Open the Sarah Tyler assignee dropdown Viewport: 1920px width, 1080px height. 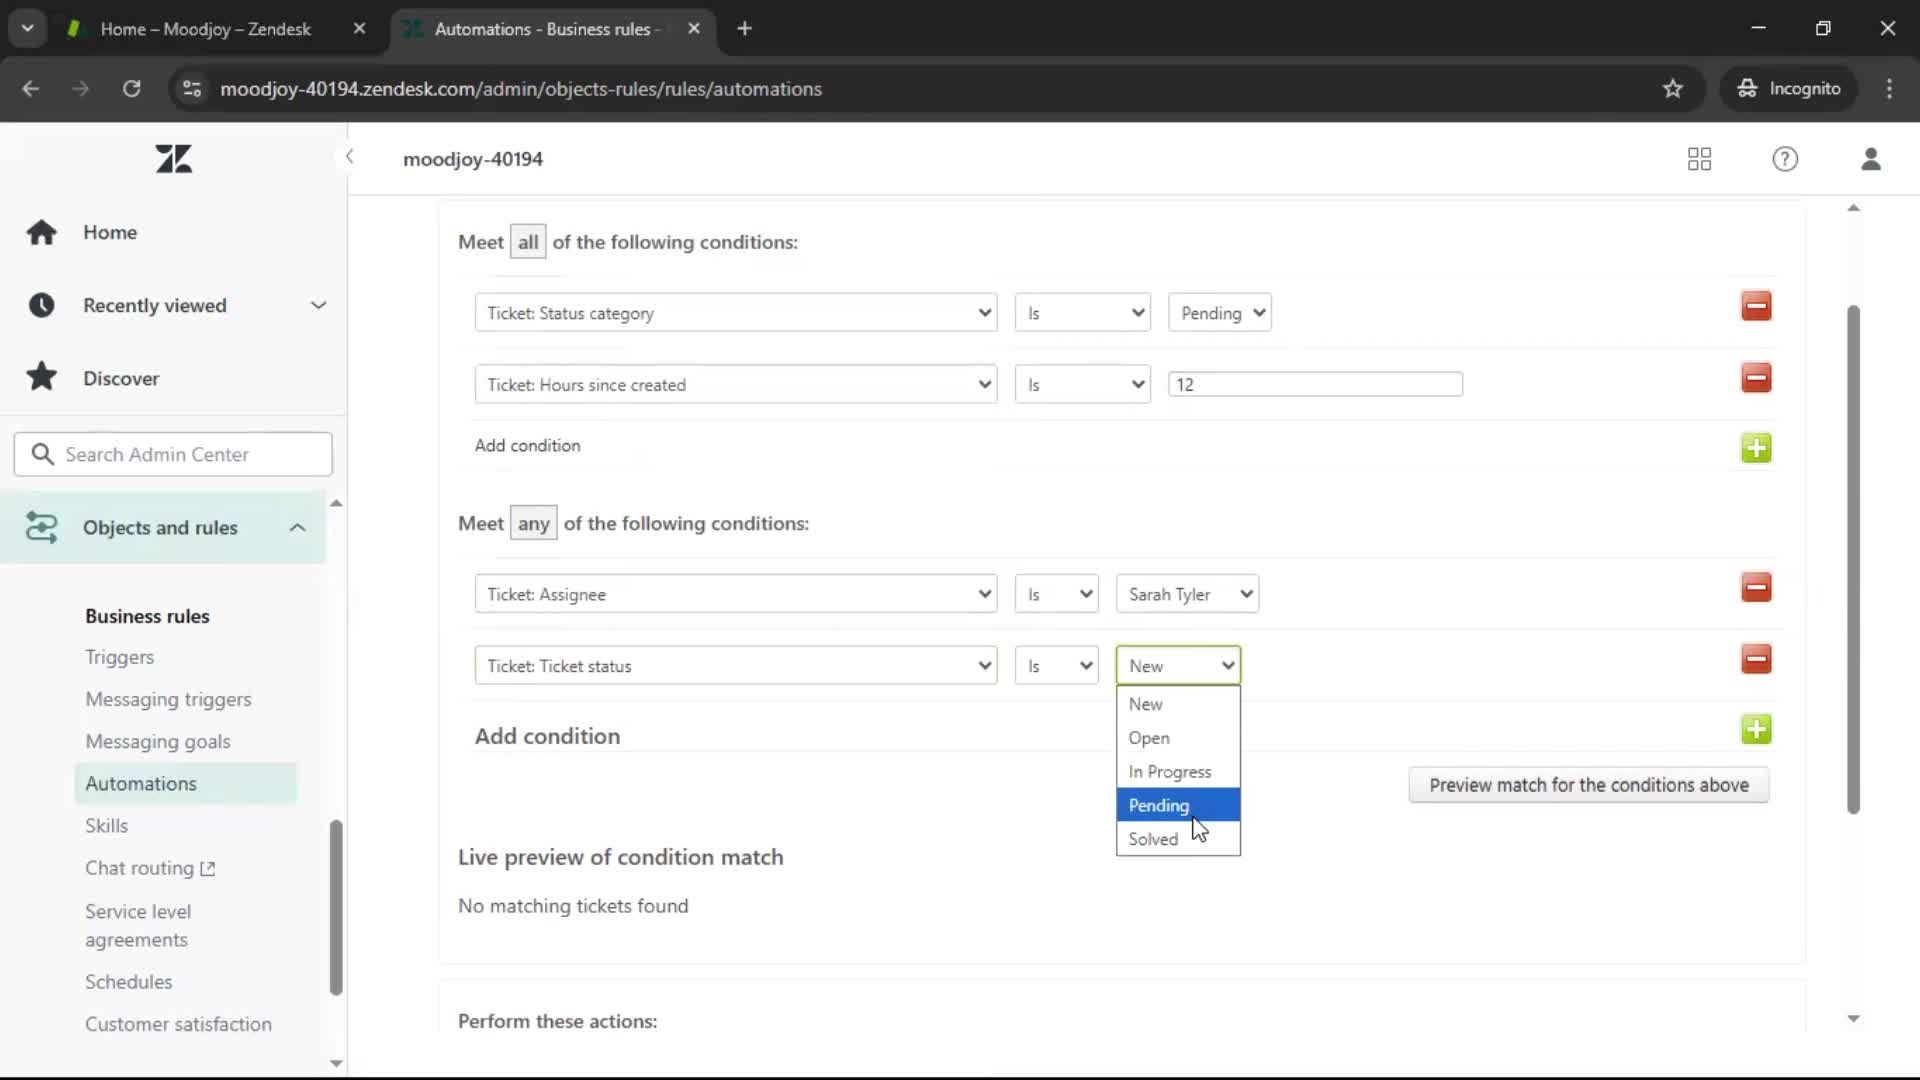1187,594
